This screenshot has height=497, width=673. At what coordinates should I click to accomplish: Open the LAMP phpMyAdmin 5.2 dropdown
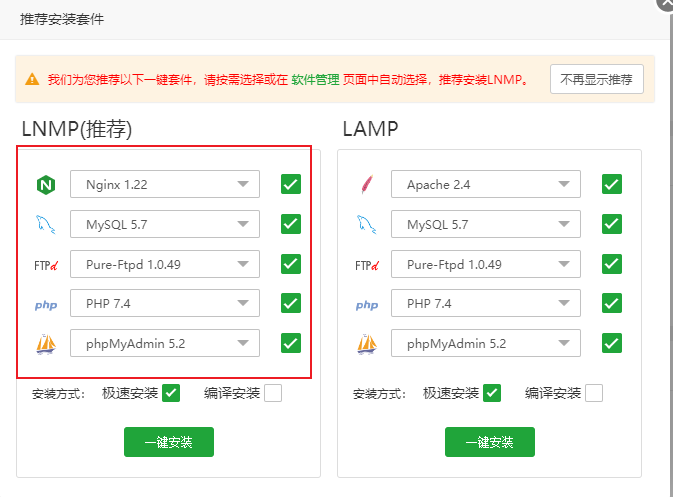click(x=486, y=343)
